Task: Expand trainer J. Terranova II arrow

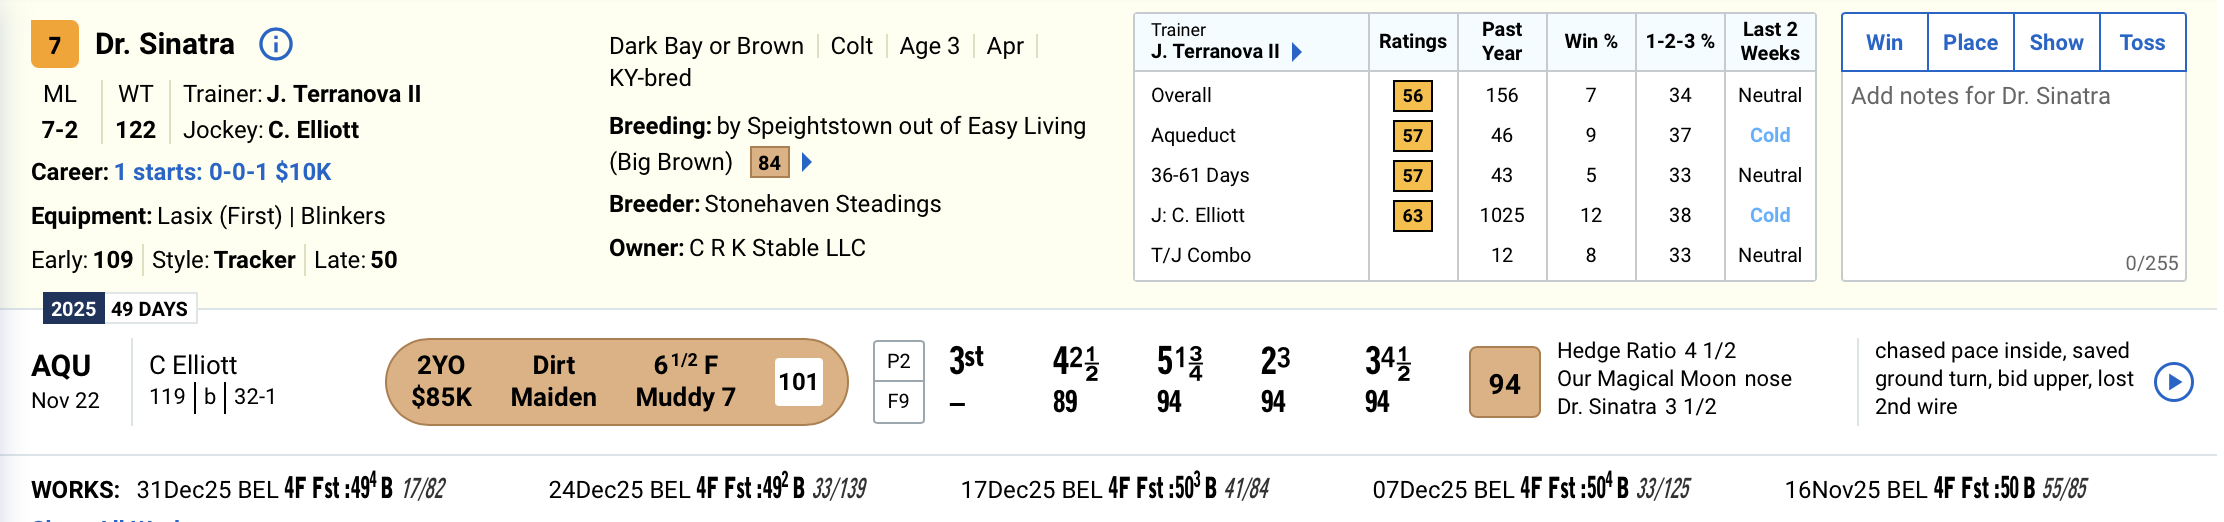Action: (x=1297, y=52)
